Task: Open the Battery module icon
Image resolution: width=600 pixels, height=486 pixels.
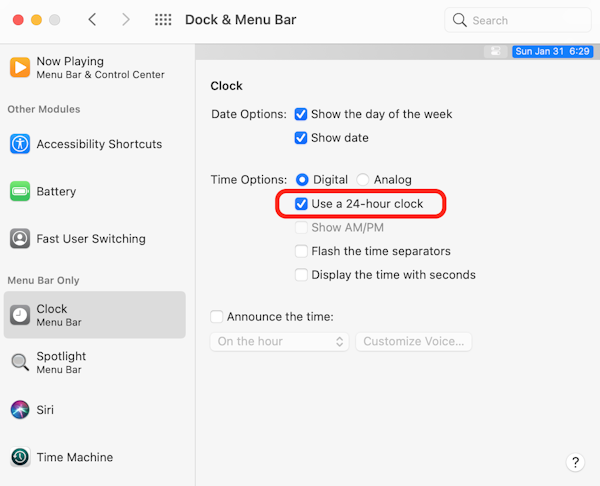Action: pos(20,191)
